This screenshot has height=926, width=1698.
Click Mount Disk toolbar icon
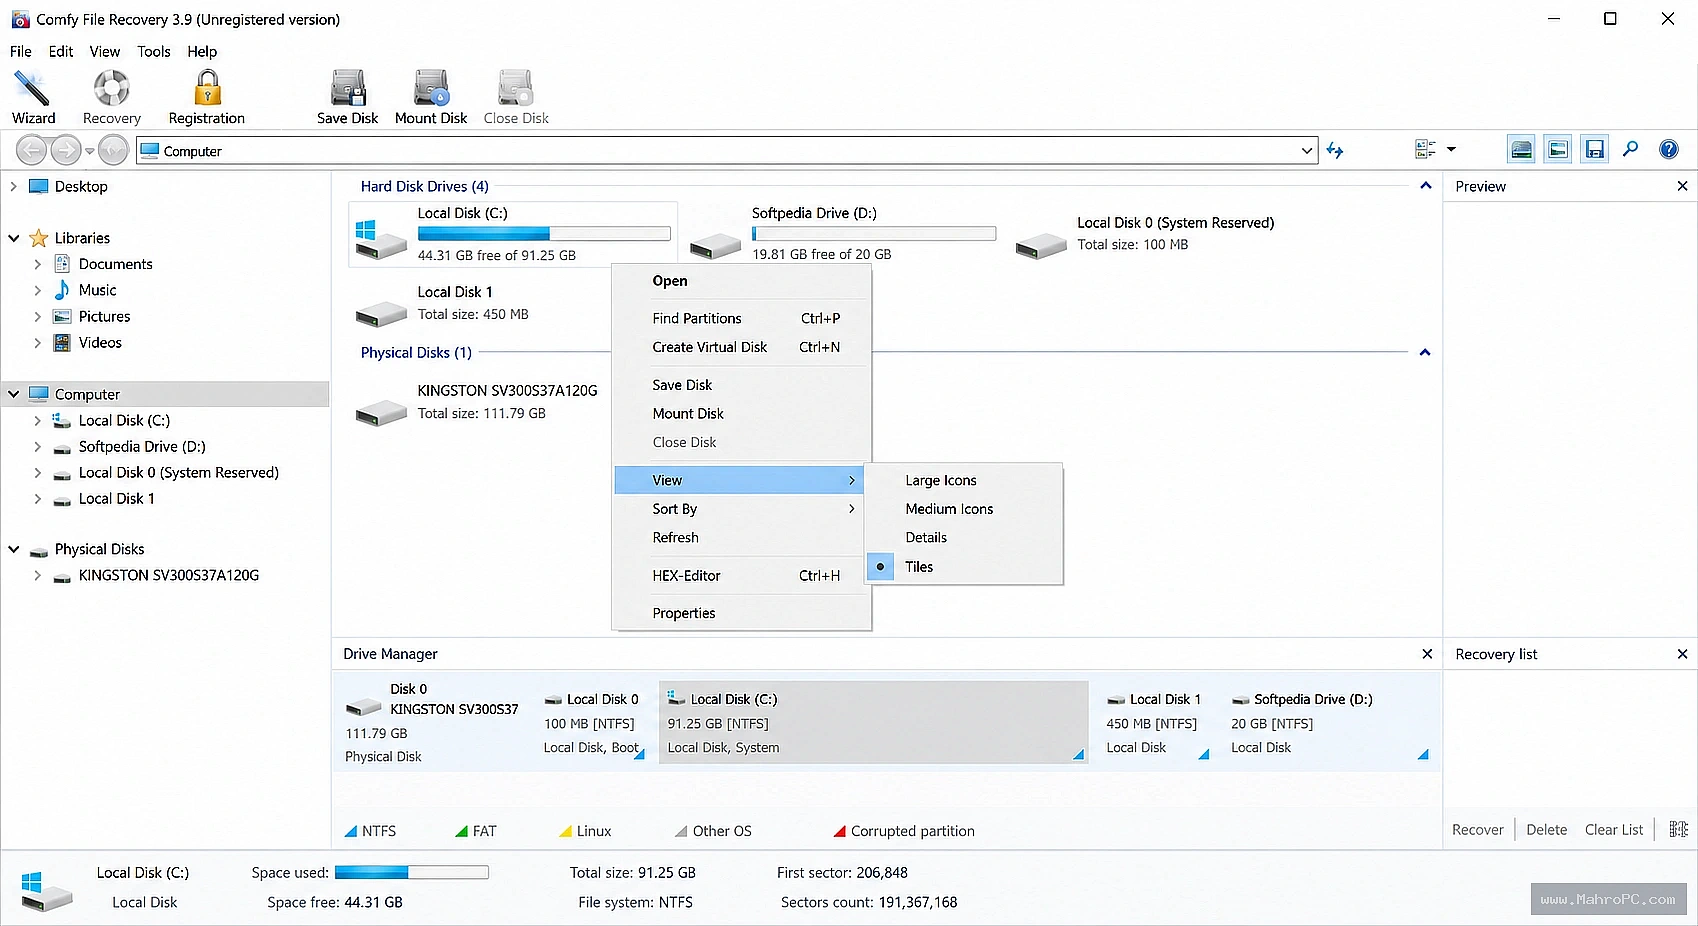(x=431, y=88)
